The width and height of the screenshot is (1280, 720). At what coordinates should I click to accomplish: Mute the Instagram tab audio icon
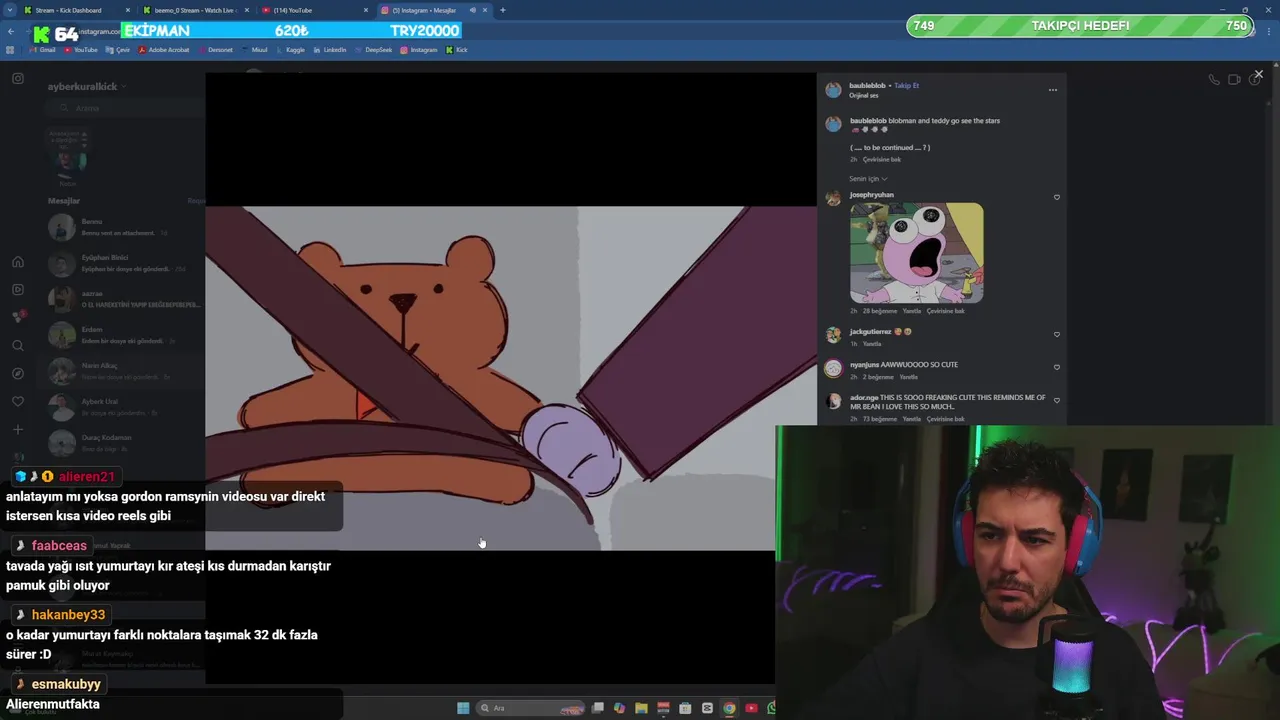click(472, 10)
